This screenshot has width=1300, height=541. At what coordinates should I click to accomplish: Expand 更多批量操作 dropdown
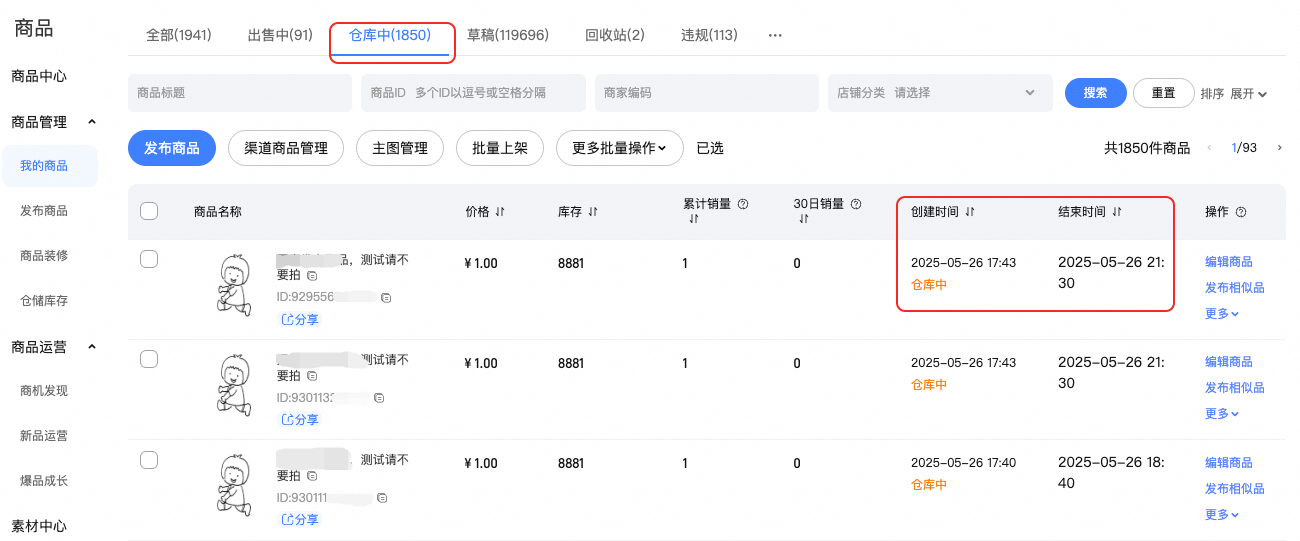[619, 148]
